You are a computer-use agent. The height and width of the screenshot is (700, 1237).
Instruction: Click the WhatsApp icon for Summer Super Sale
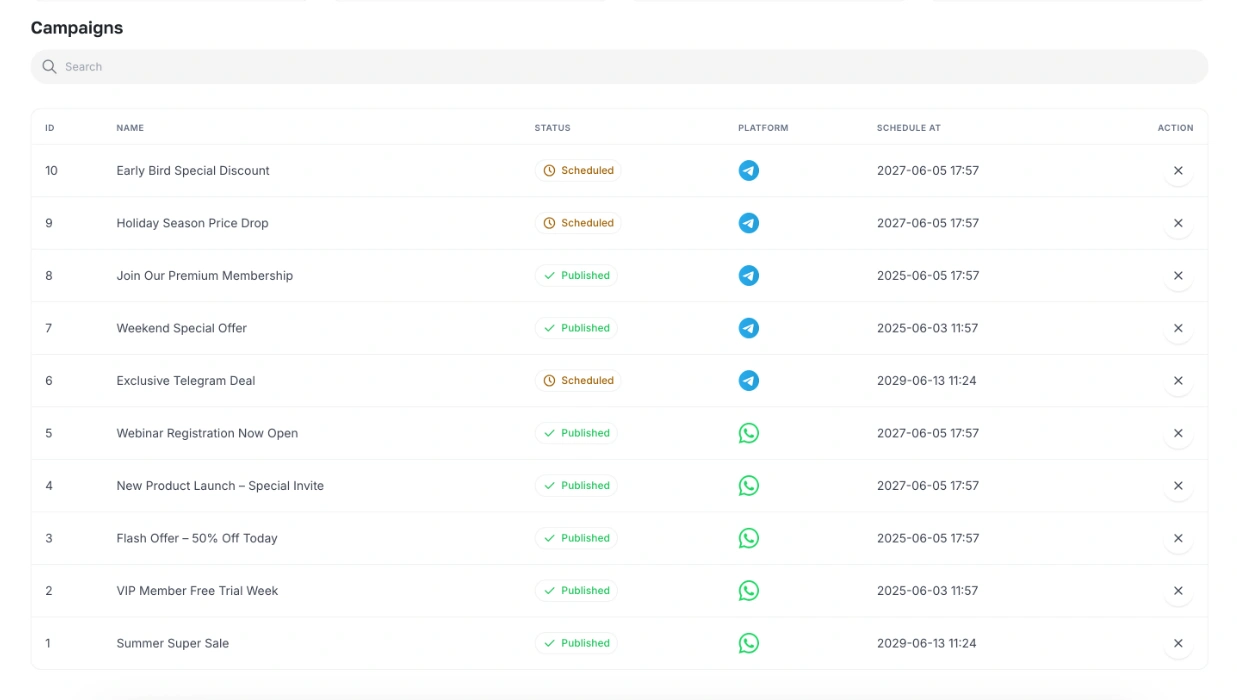pyautogui.click(x=748, y=643)
